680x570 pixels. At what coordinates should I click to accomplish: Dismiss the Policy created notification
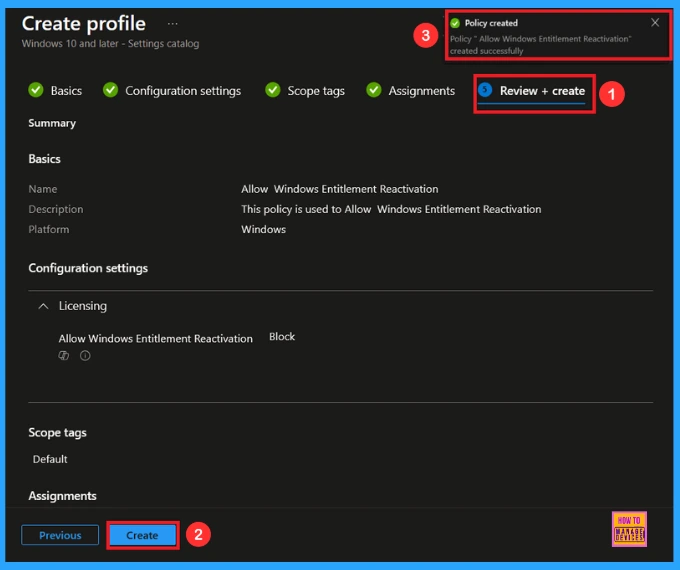point(655,23)
